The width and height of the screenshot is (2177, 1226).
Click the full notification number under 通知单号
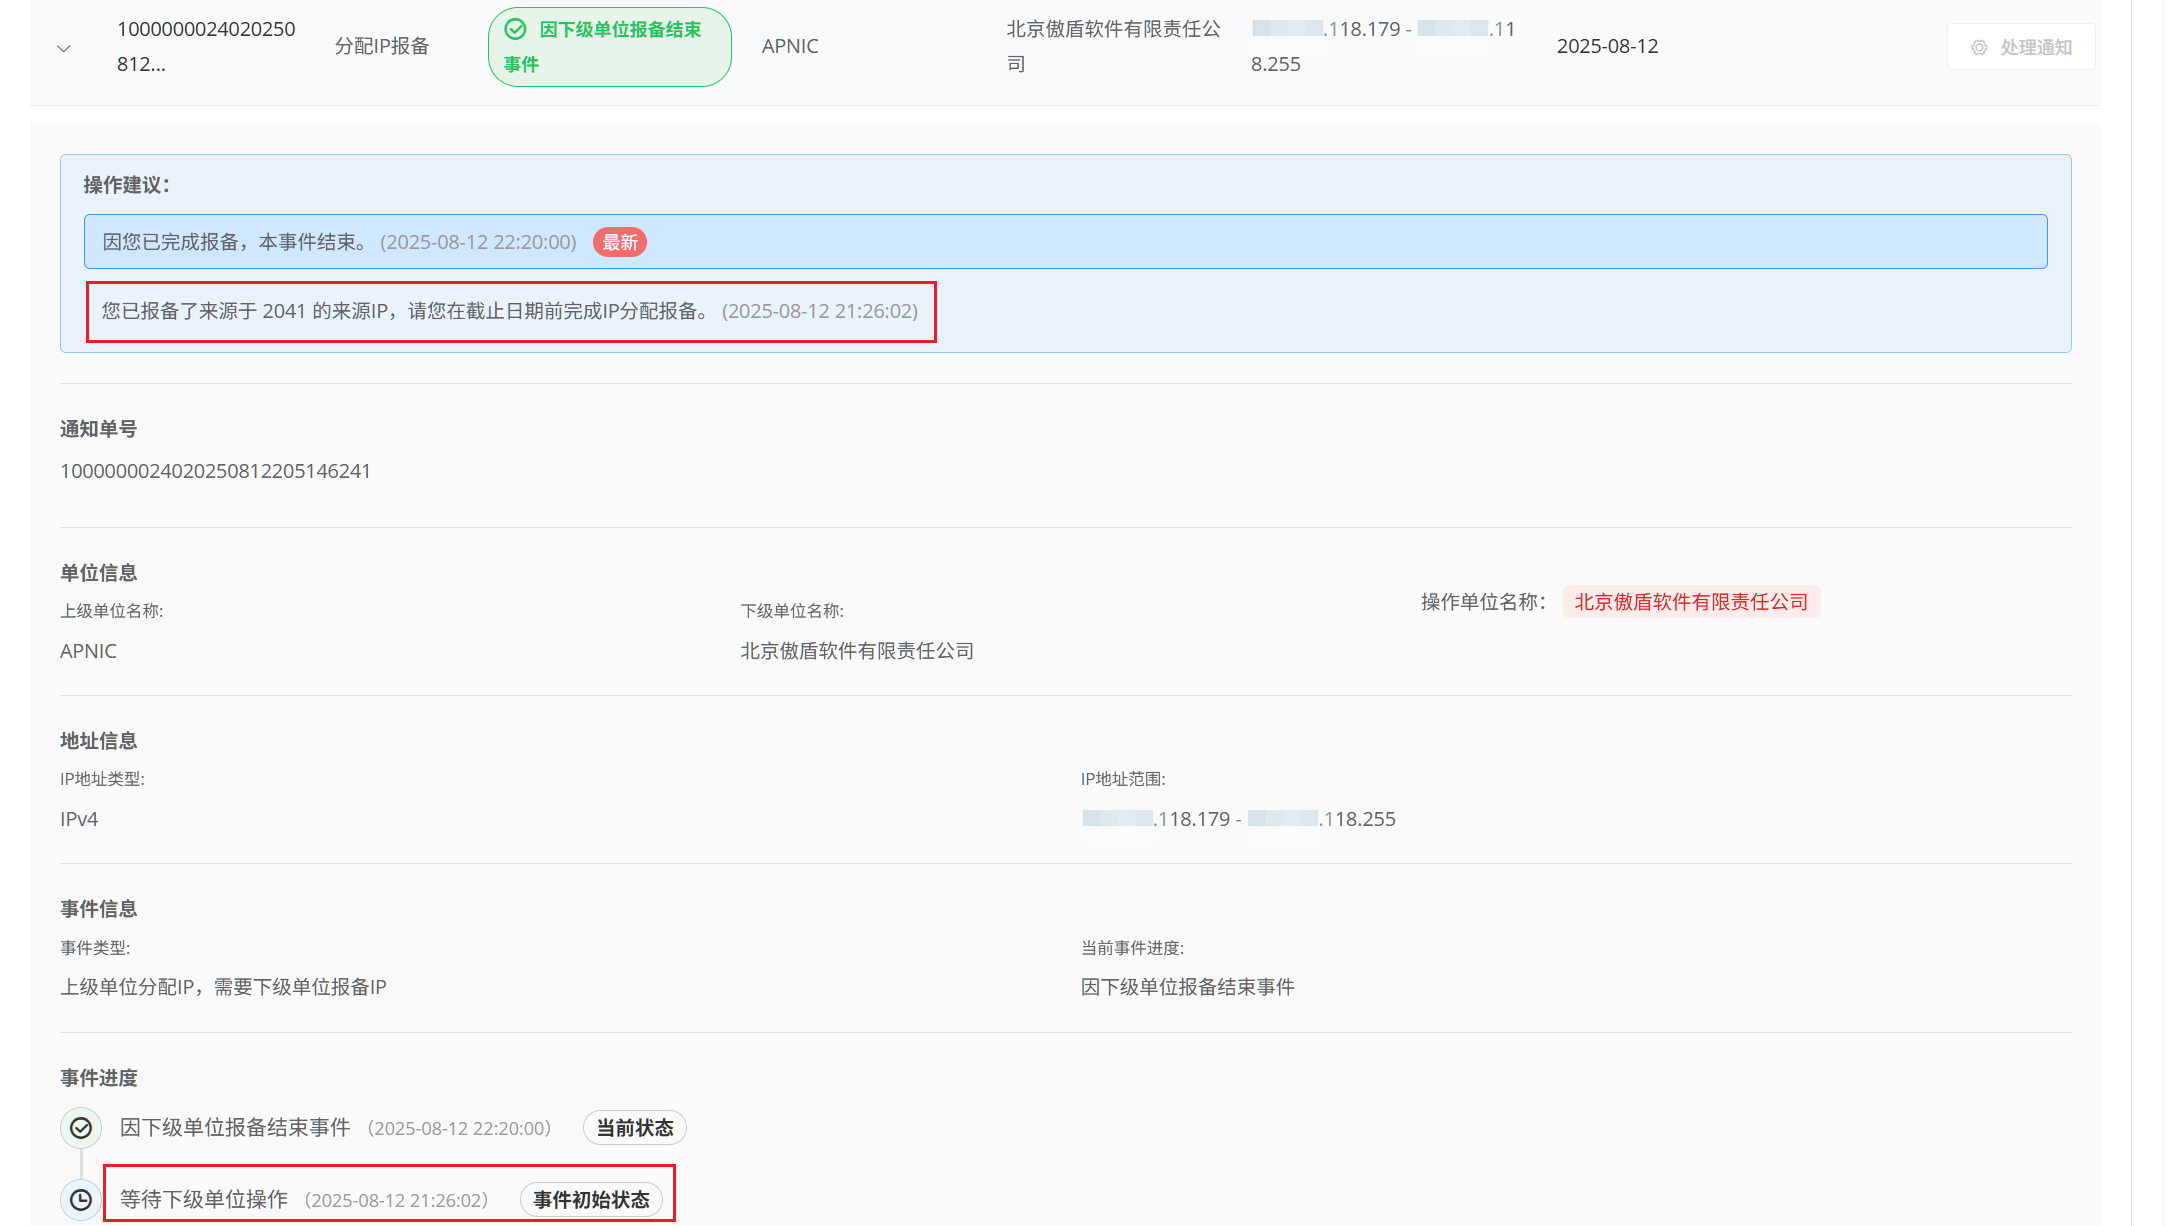215,471
